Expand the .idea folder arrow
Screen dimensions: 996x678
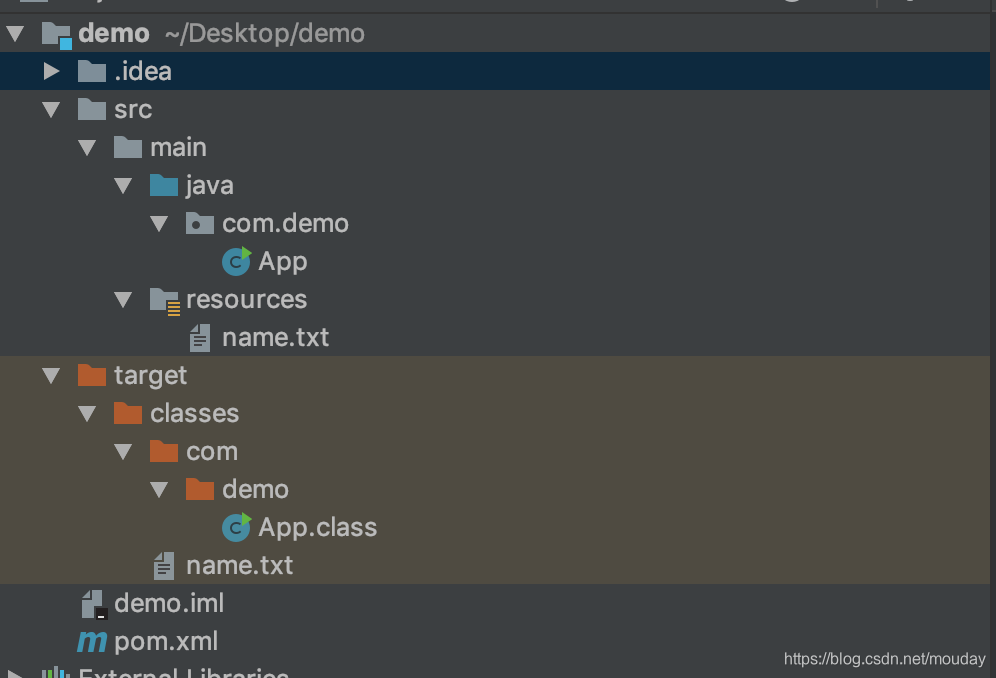pyautogui.click(x=51, y=71)
